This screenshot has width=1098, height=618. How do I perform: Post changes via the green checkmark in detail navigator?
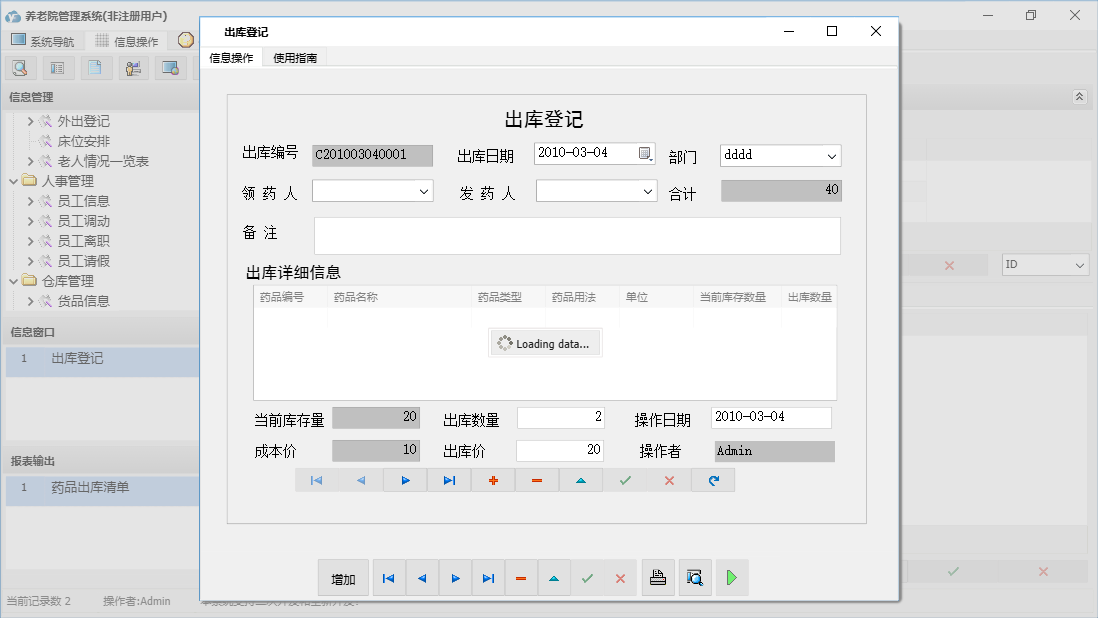pos(625,480)
